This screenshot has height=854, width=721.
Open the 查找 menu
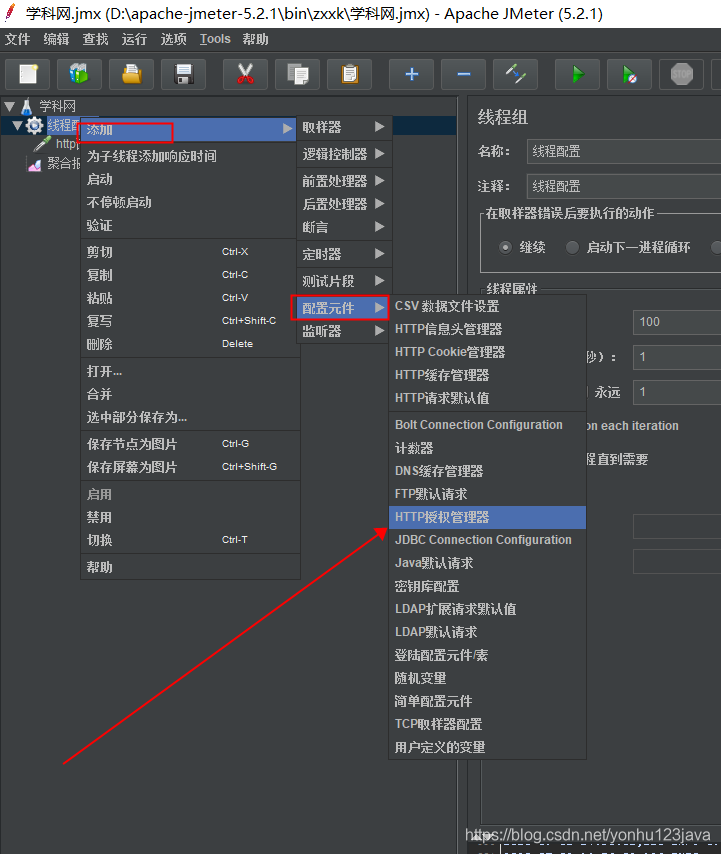coord(95,39)
